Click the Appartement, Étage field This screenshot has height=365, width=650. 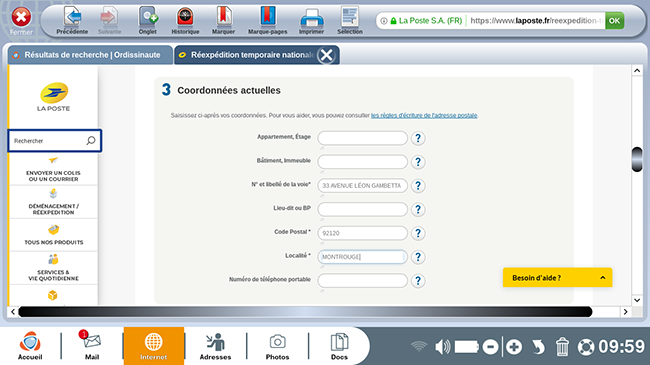pos(362,138)
